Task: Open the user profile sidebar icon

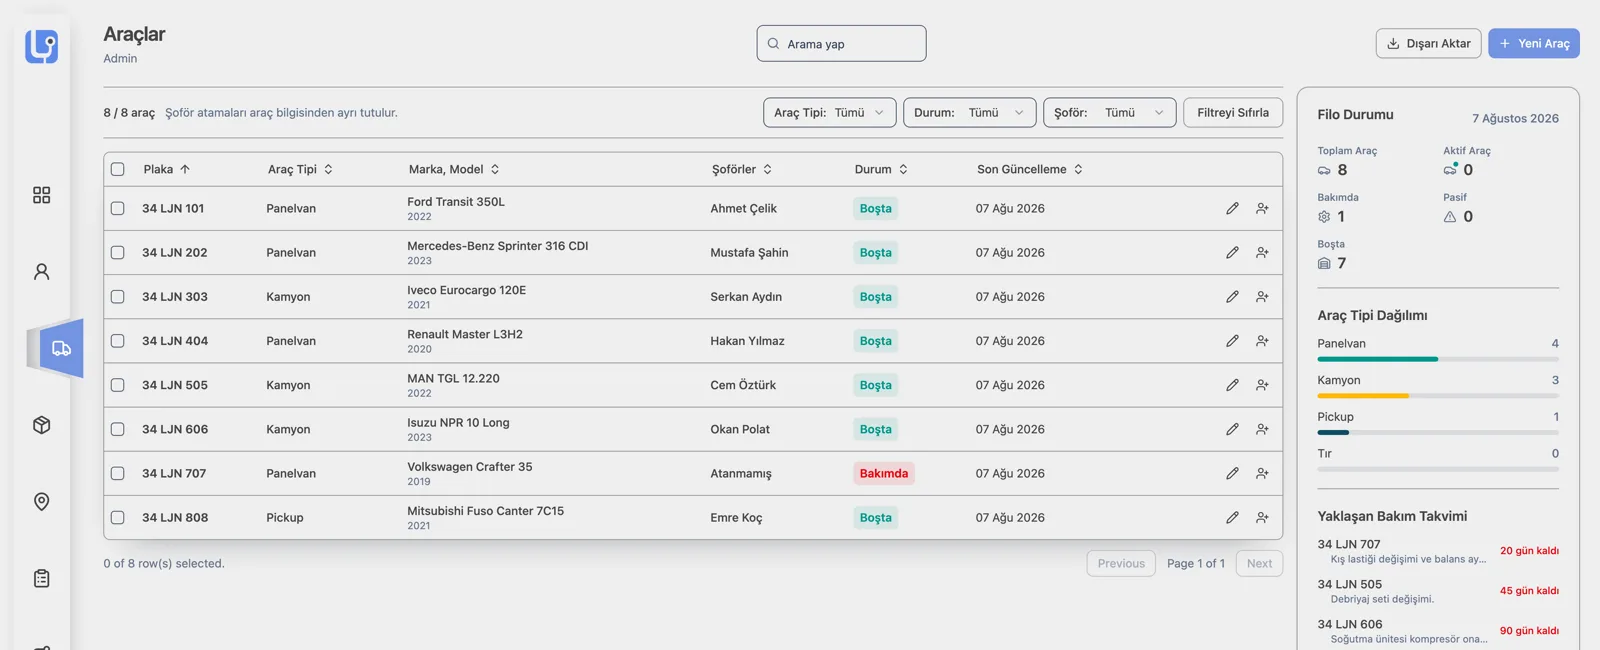Action: click(41, 271)
